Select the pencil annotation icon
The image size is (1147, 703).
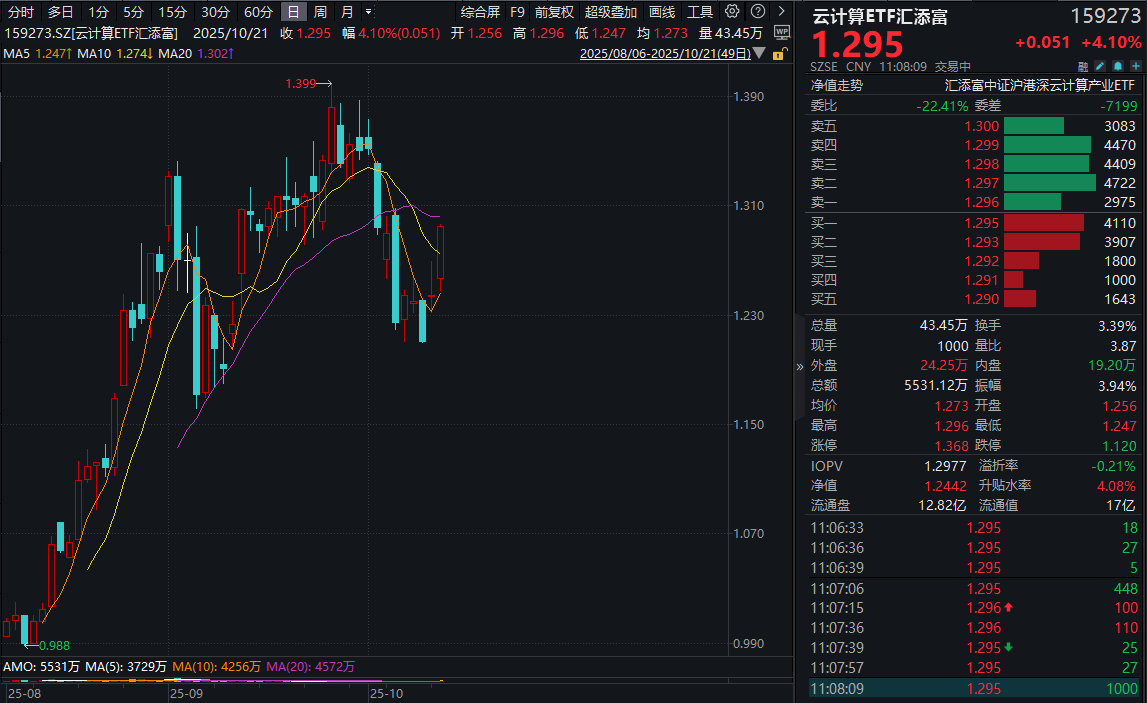(x=1099, y=66)
